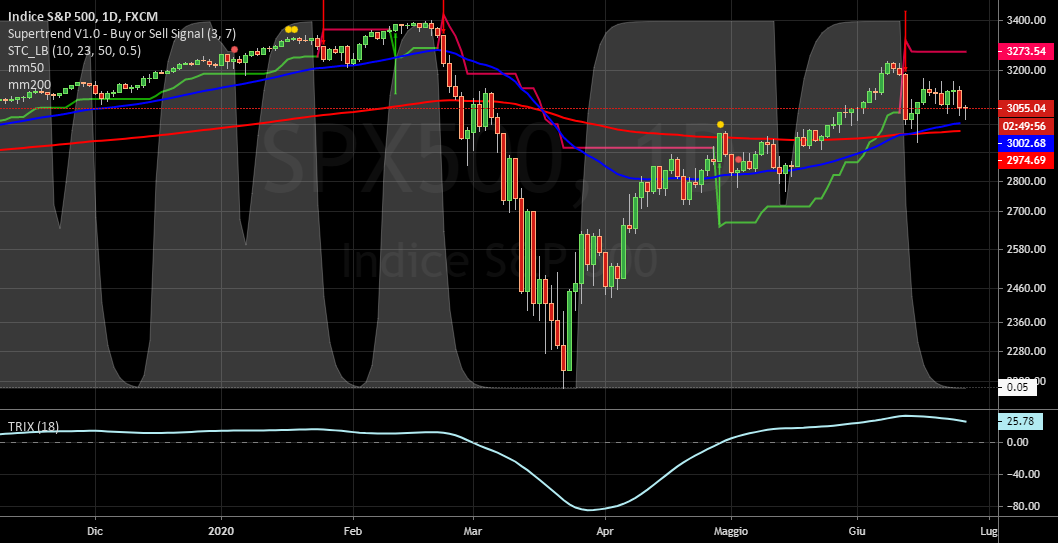Click the Indice S&P 500 chart title

click(83, 16)
